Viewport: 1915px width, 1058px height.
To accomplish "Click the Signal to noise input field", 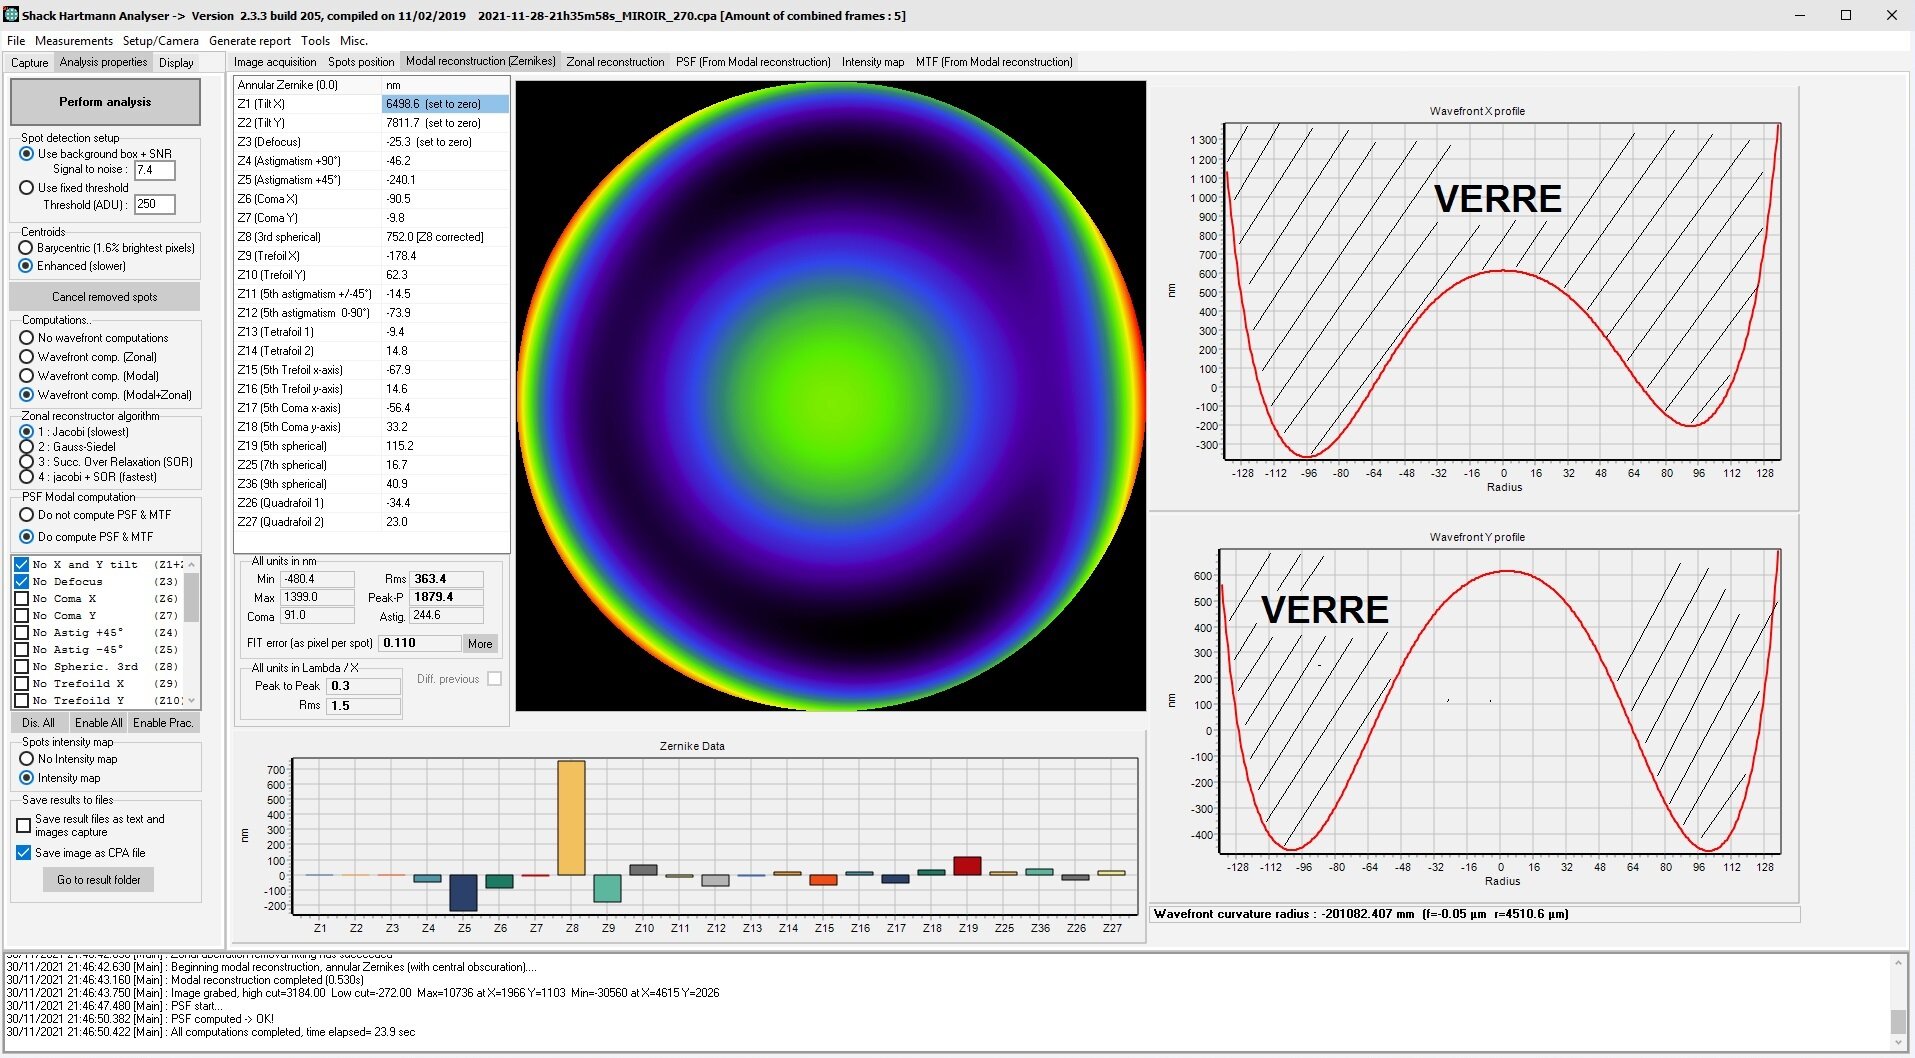I will click(154, 170).
